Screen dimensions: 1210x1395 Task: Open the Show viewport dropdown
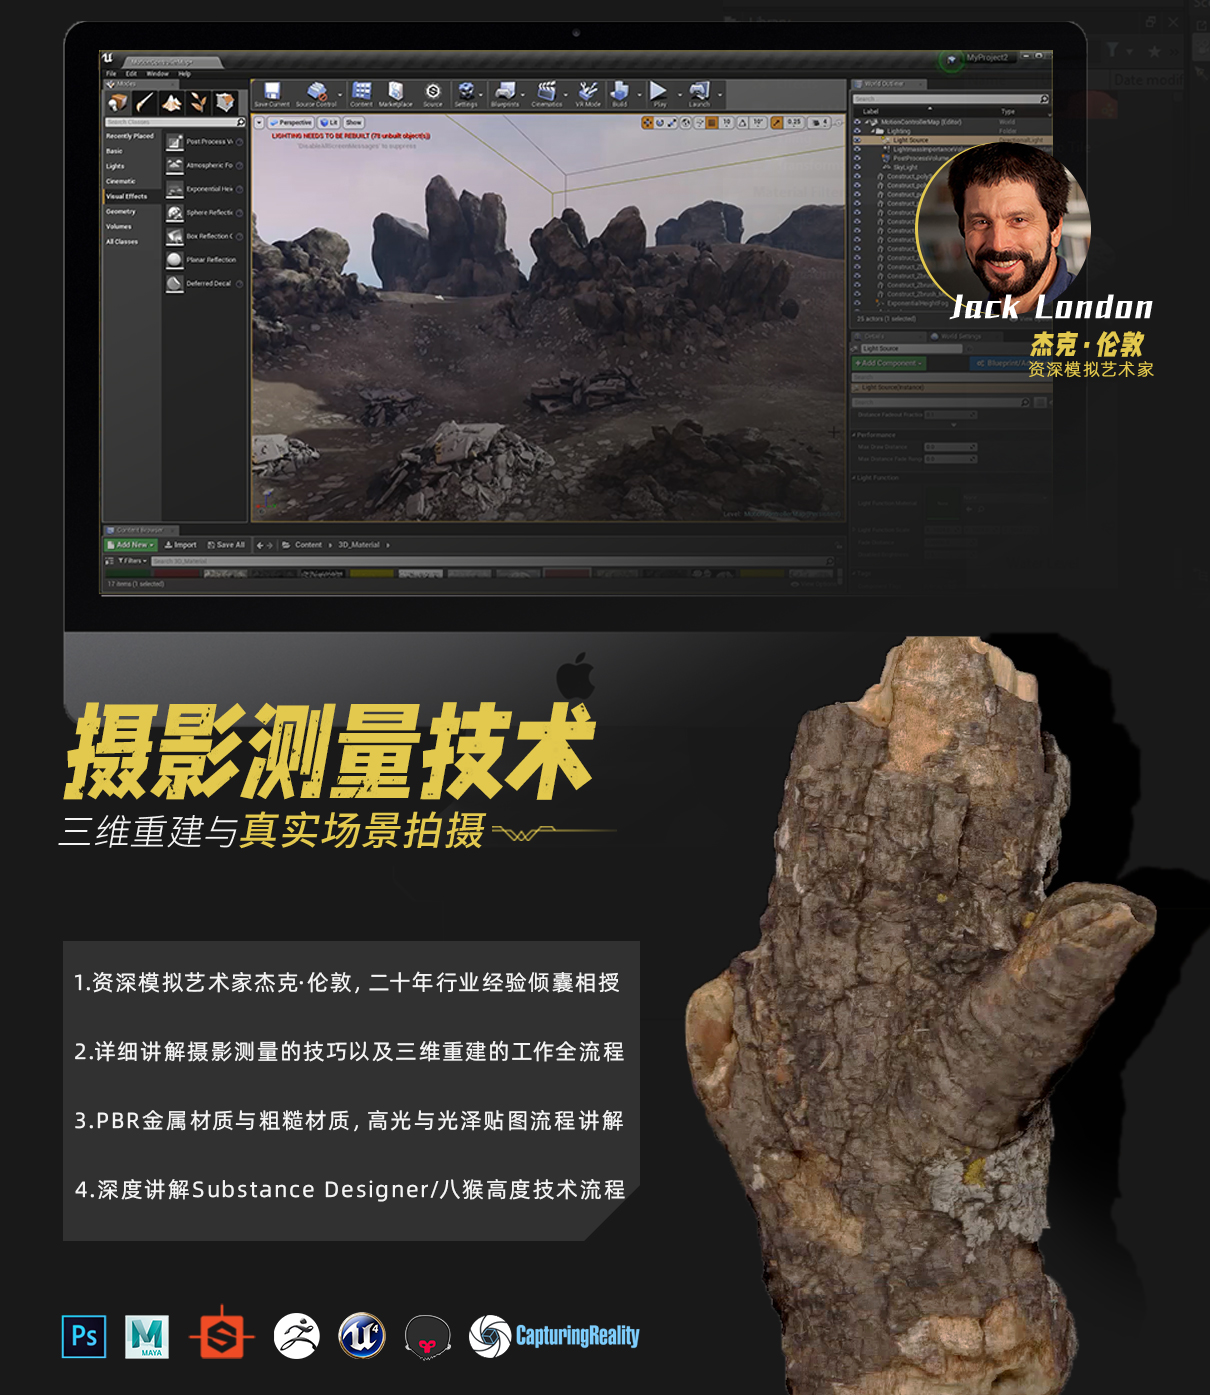(354, 123)
